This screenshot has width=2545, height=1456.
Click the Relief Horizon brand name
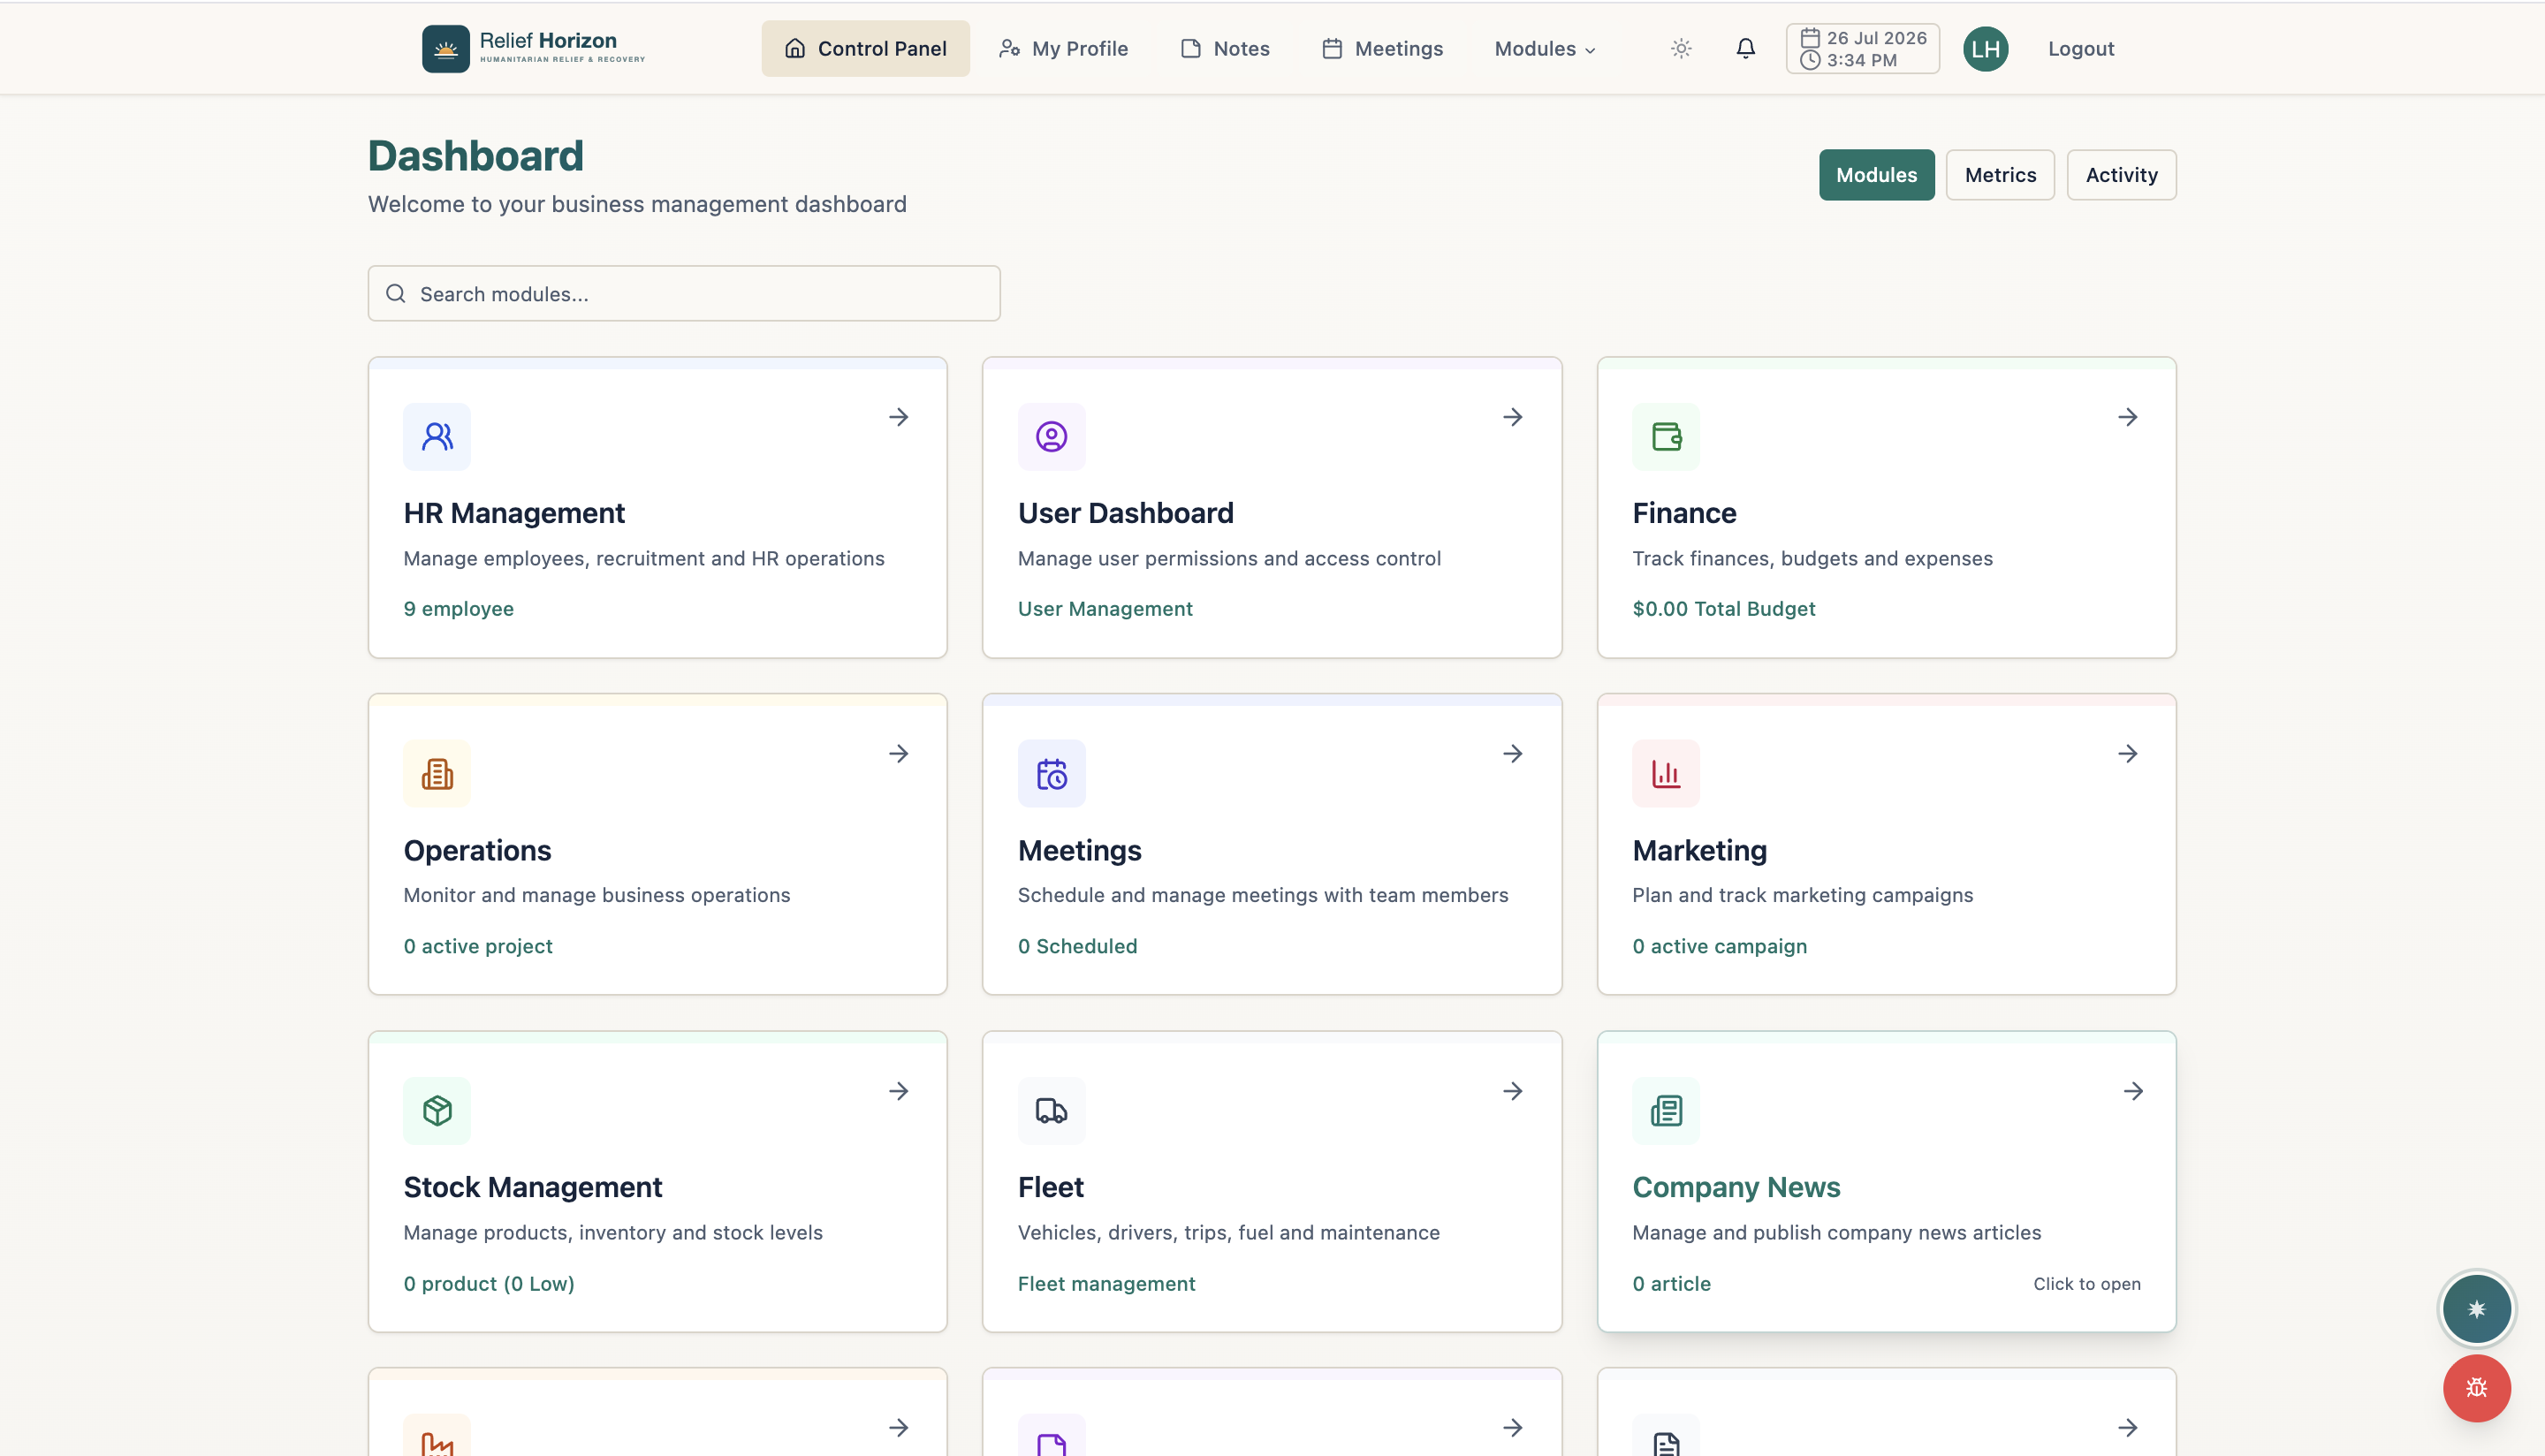[x=548, y=40]
